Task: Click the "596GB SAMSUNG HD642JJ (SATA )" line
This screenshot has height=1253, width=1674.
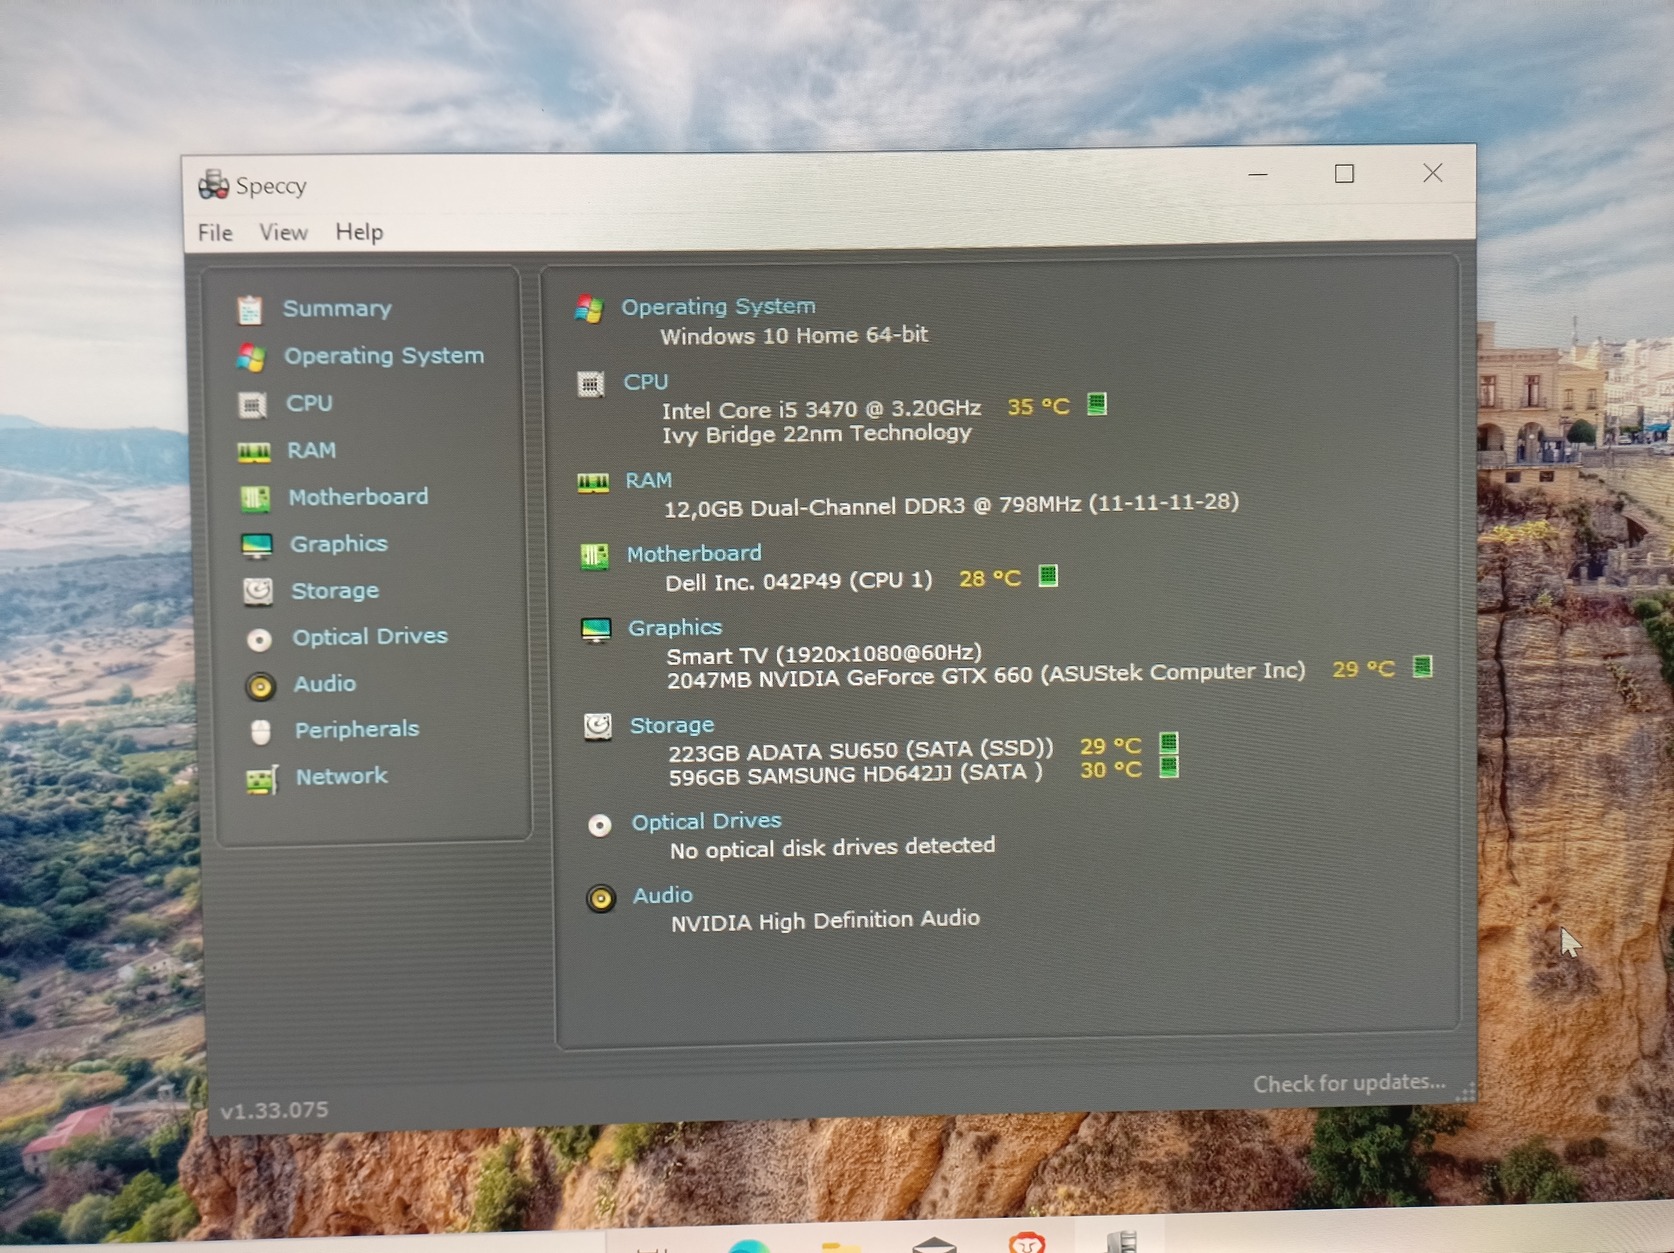Action: tap(856, 775)
